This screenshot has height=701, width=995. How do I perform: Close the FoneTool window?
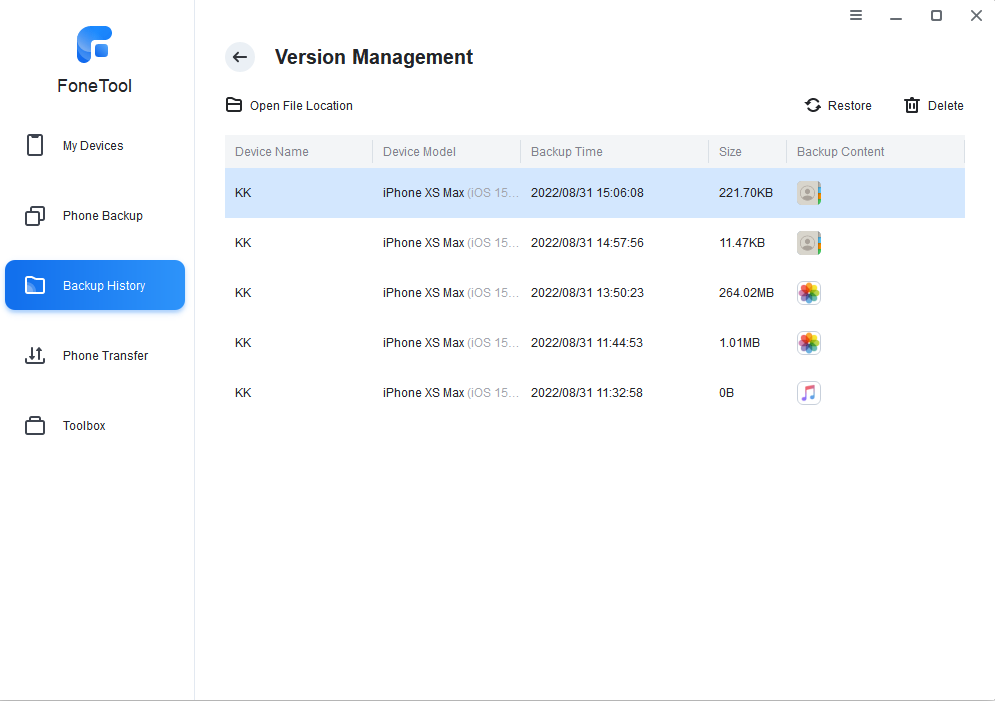(976, 15)
